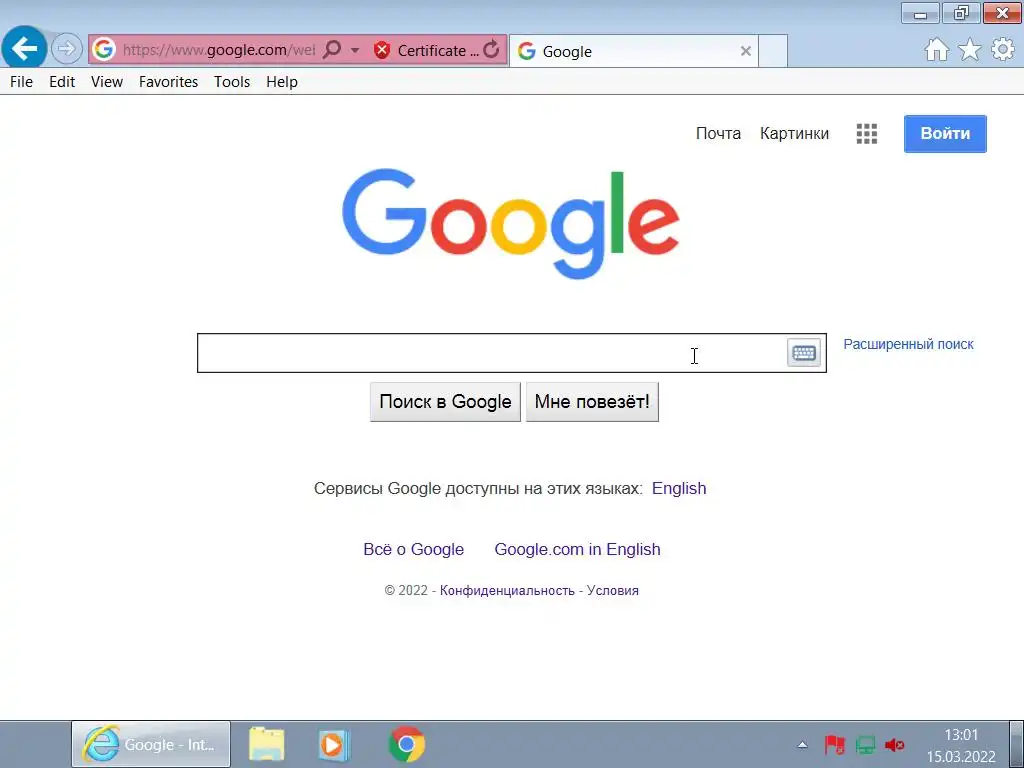The height and width of the screenshot is (768, 1024).
Task: Open the Расширенный поиск link
Action: click(908, 344)
